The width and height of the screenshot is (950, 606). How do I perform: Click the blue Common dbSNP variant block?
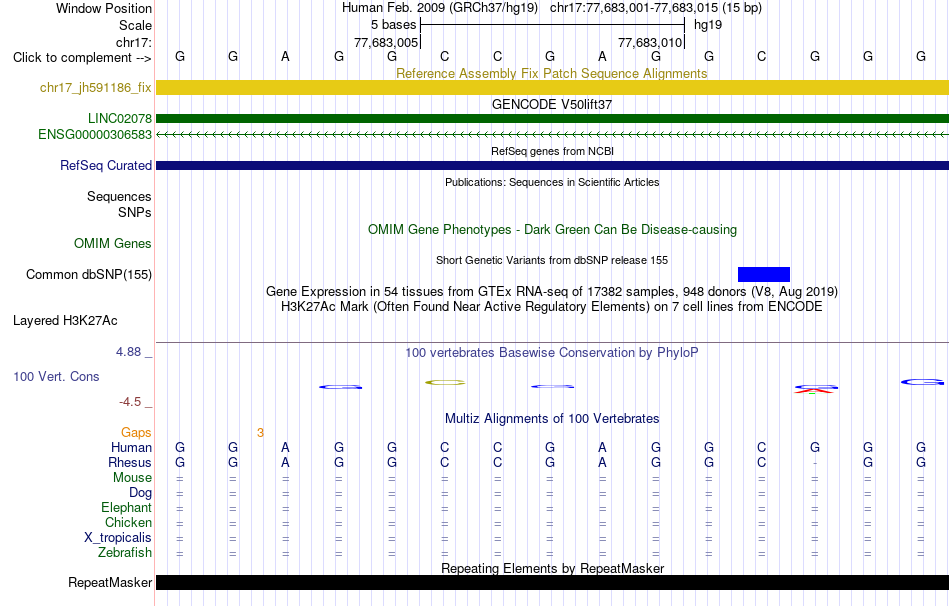coord(763,275)
